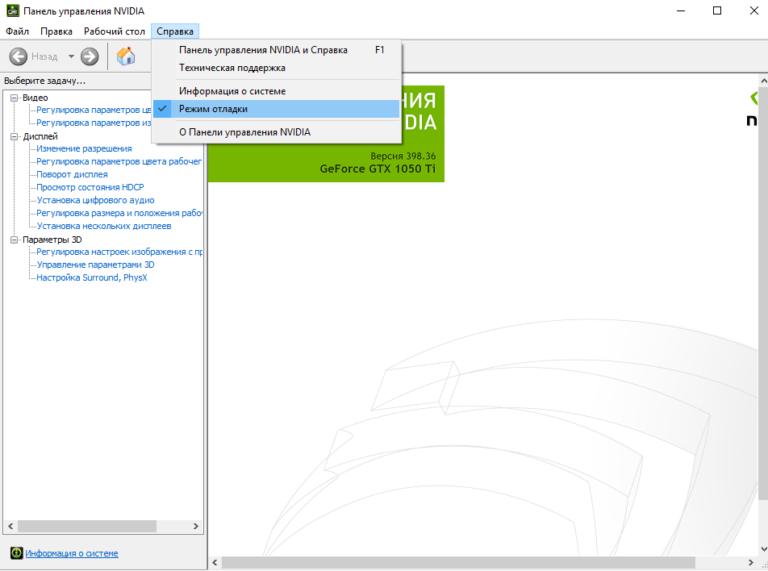
Task: Click the system information icon at bottom left
Action: point(16,553)
